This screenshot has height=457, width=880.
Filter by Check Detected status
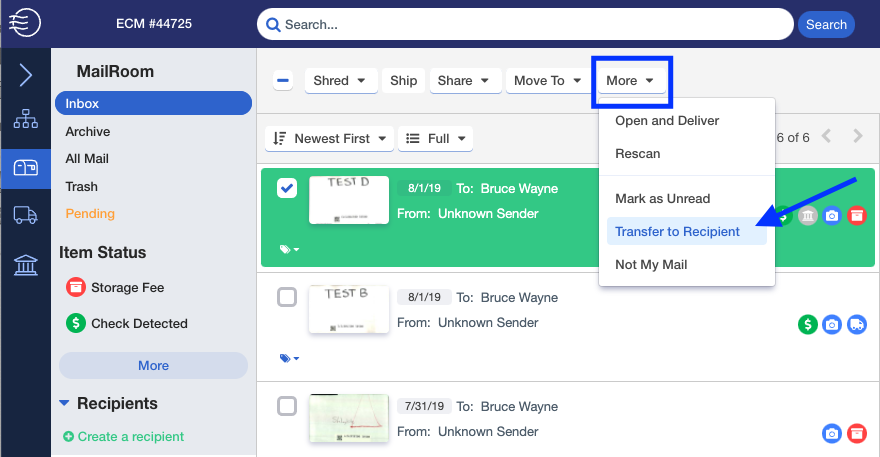139,323
